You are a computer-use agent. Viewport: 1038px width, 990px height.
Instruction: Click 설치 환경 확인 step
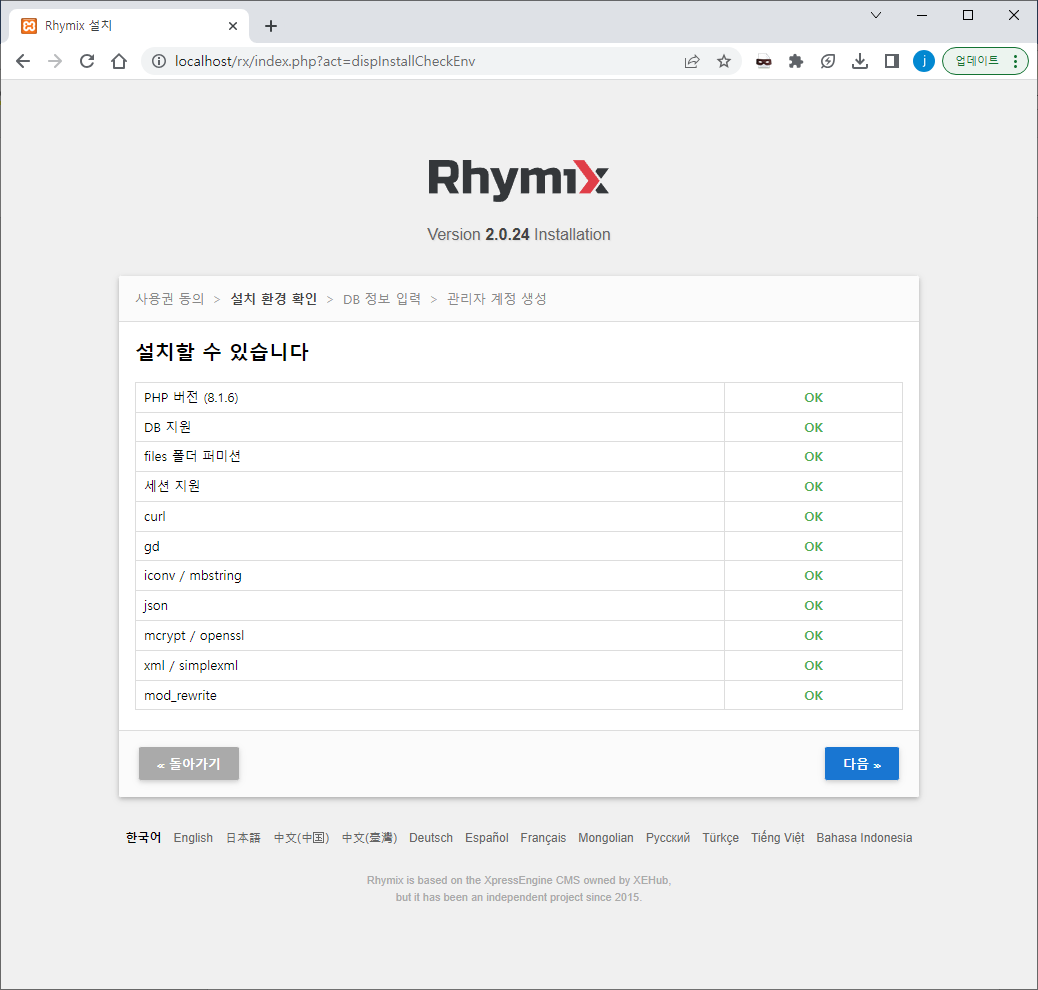(x=273, y=299)
